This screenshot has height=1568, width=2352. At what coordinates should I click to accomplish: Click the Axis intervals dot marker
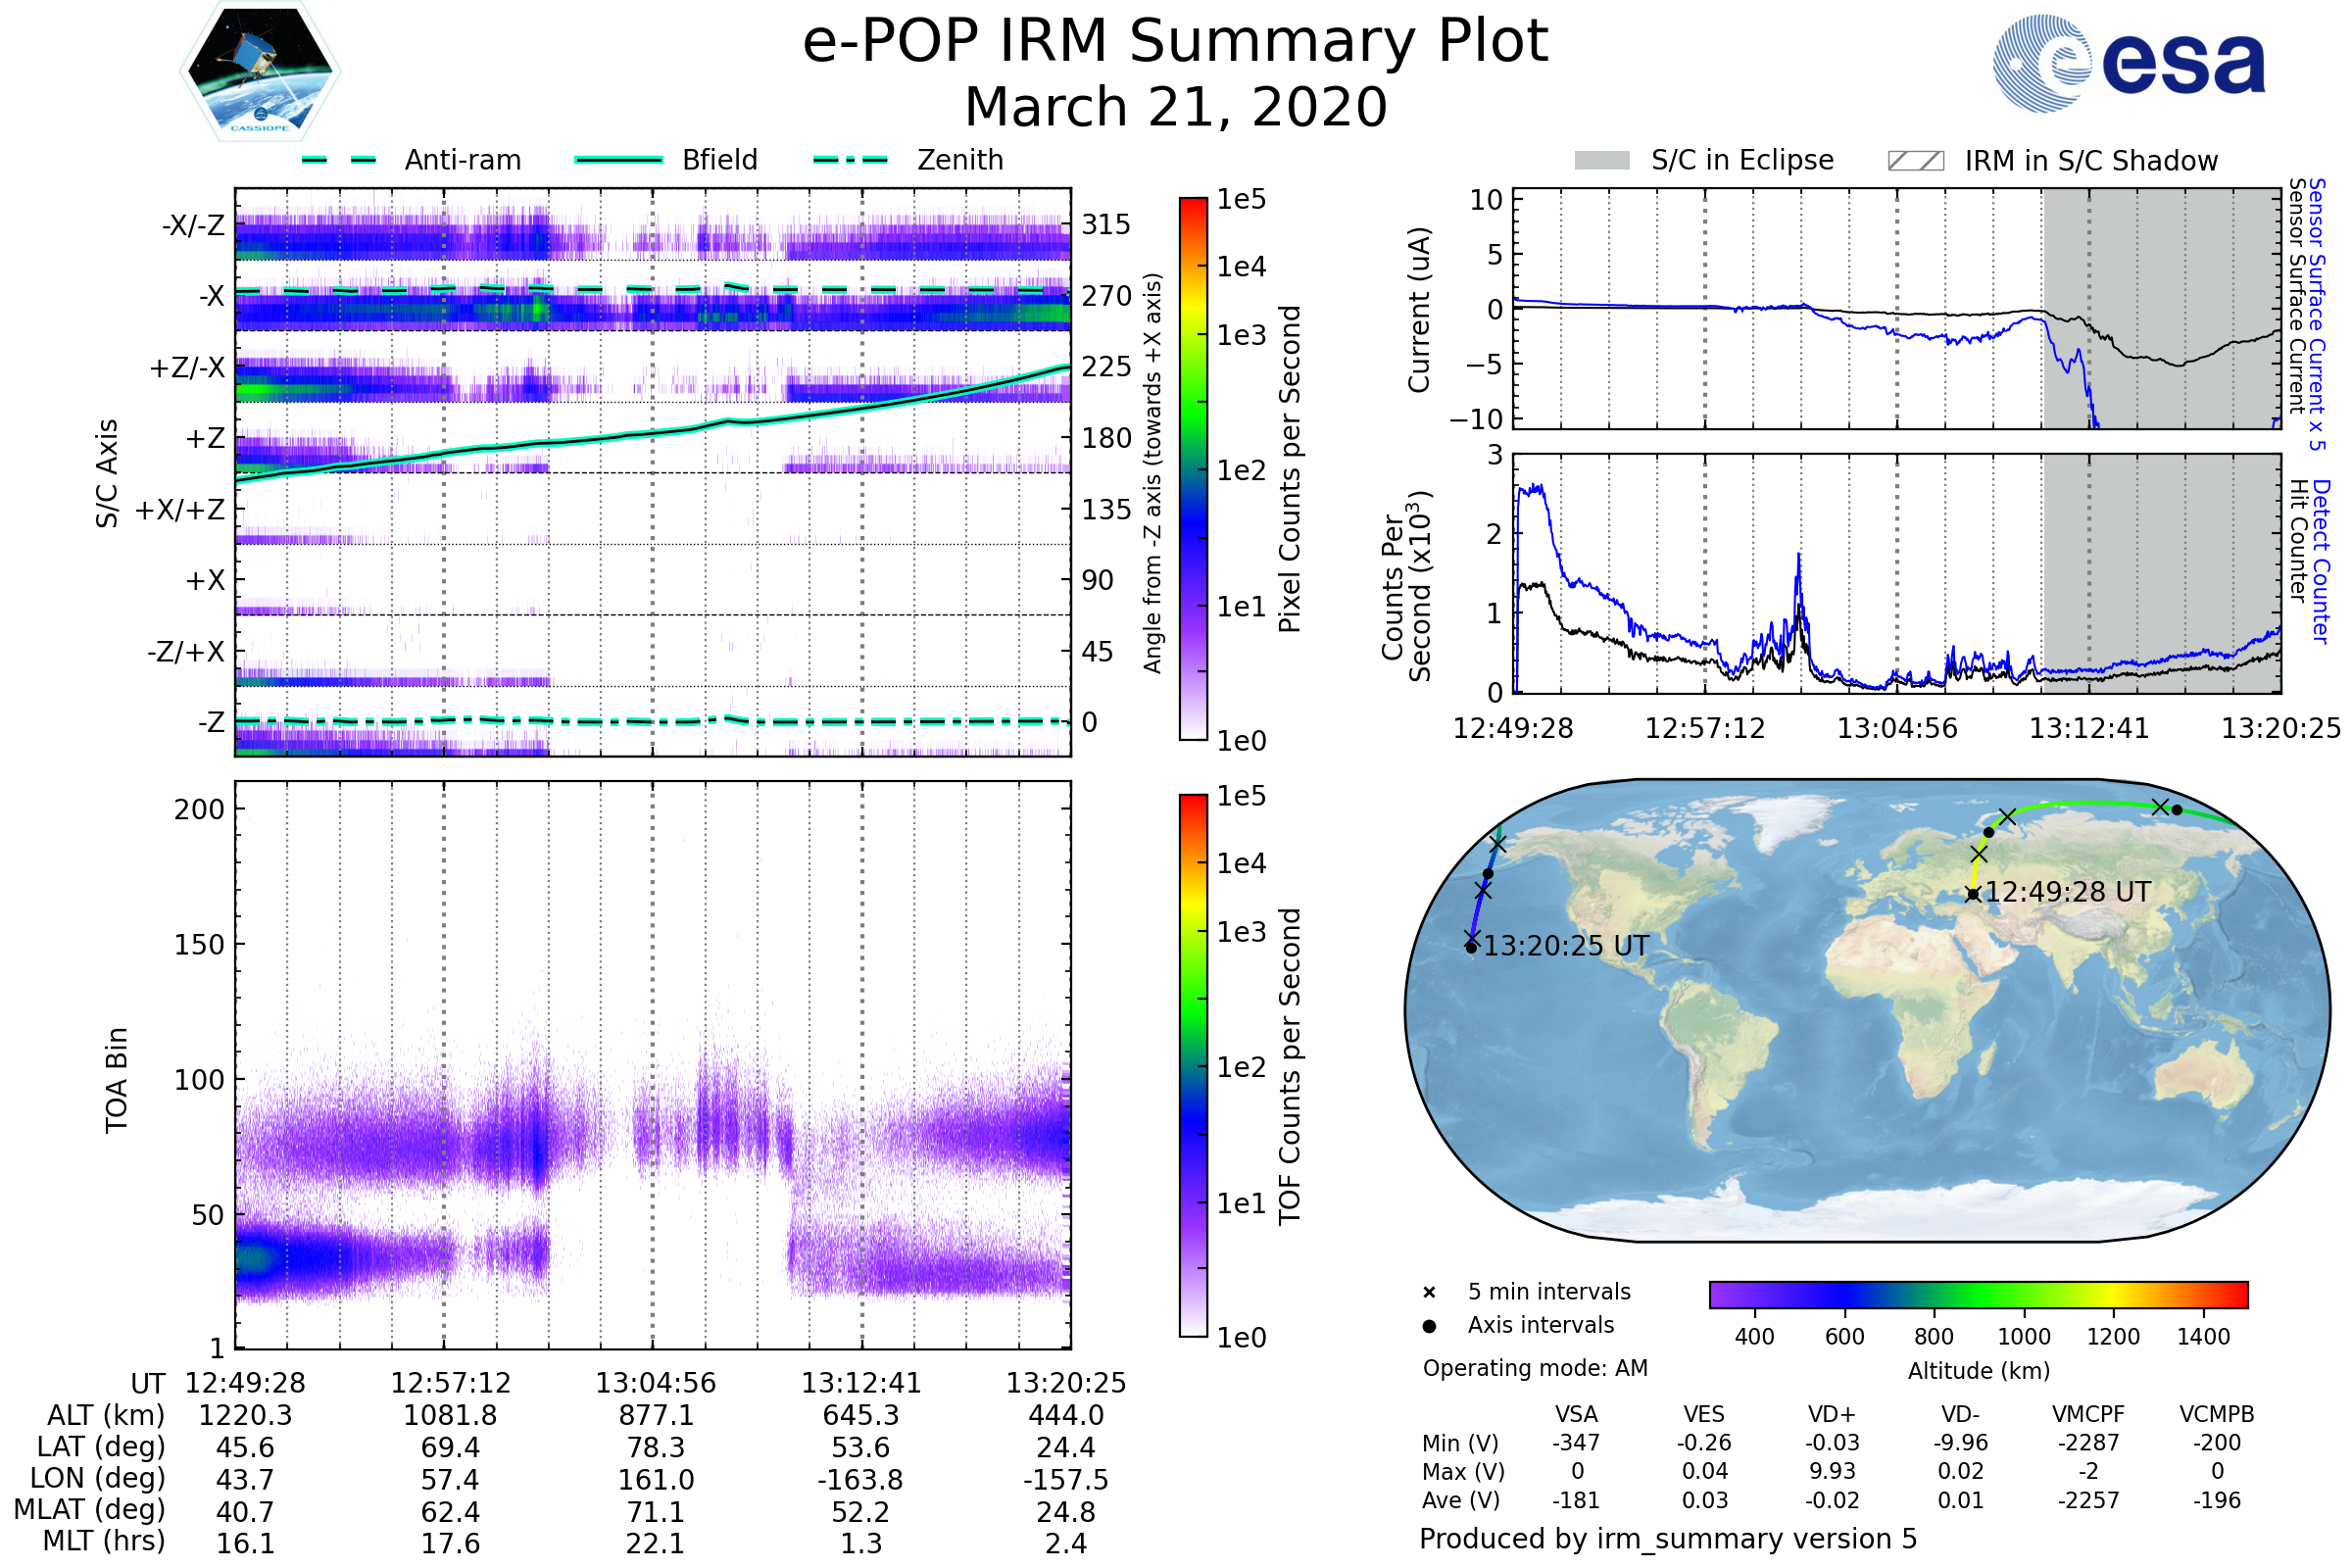(x=1429, y=1326)
